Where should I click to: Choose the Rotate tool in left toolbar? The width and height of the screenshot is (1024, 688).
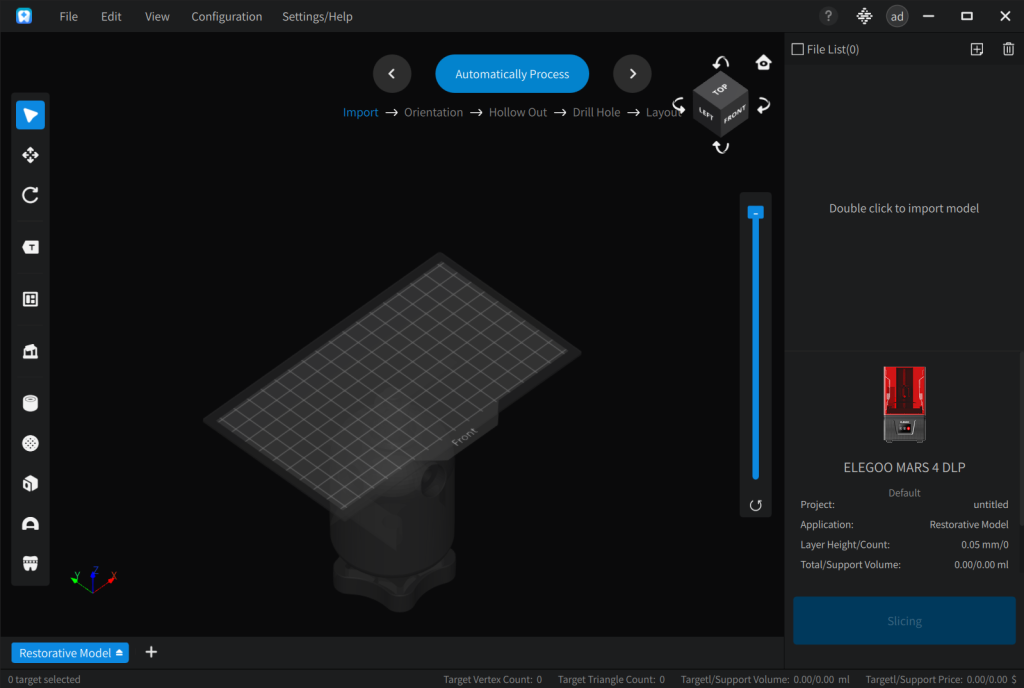[x=30, y=195]
